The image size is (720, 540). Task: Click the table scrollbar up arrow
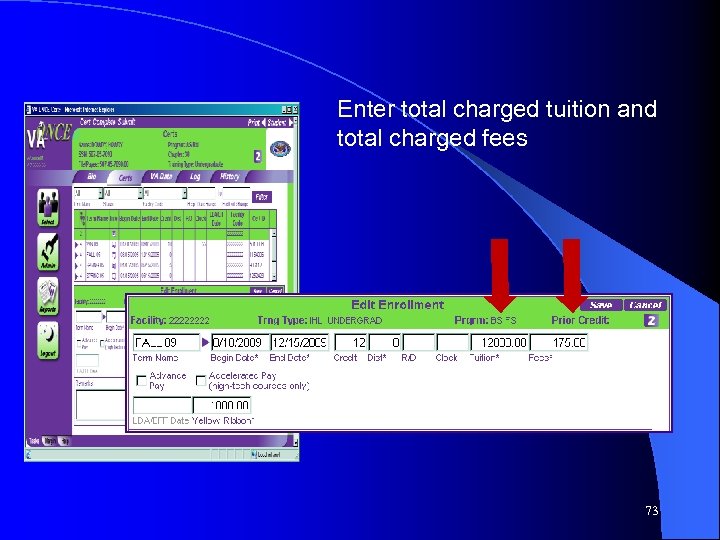coord(274,233)
